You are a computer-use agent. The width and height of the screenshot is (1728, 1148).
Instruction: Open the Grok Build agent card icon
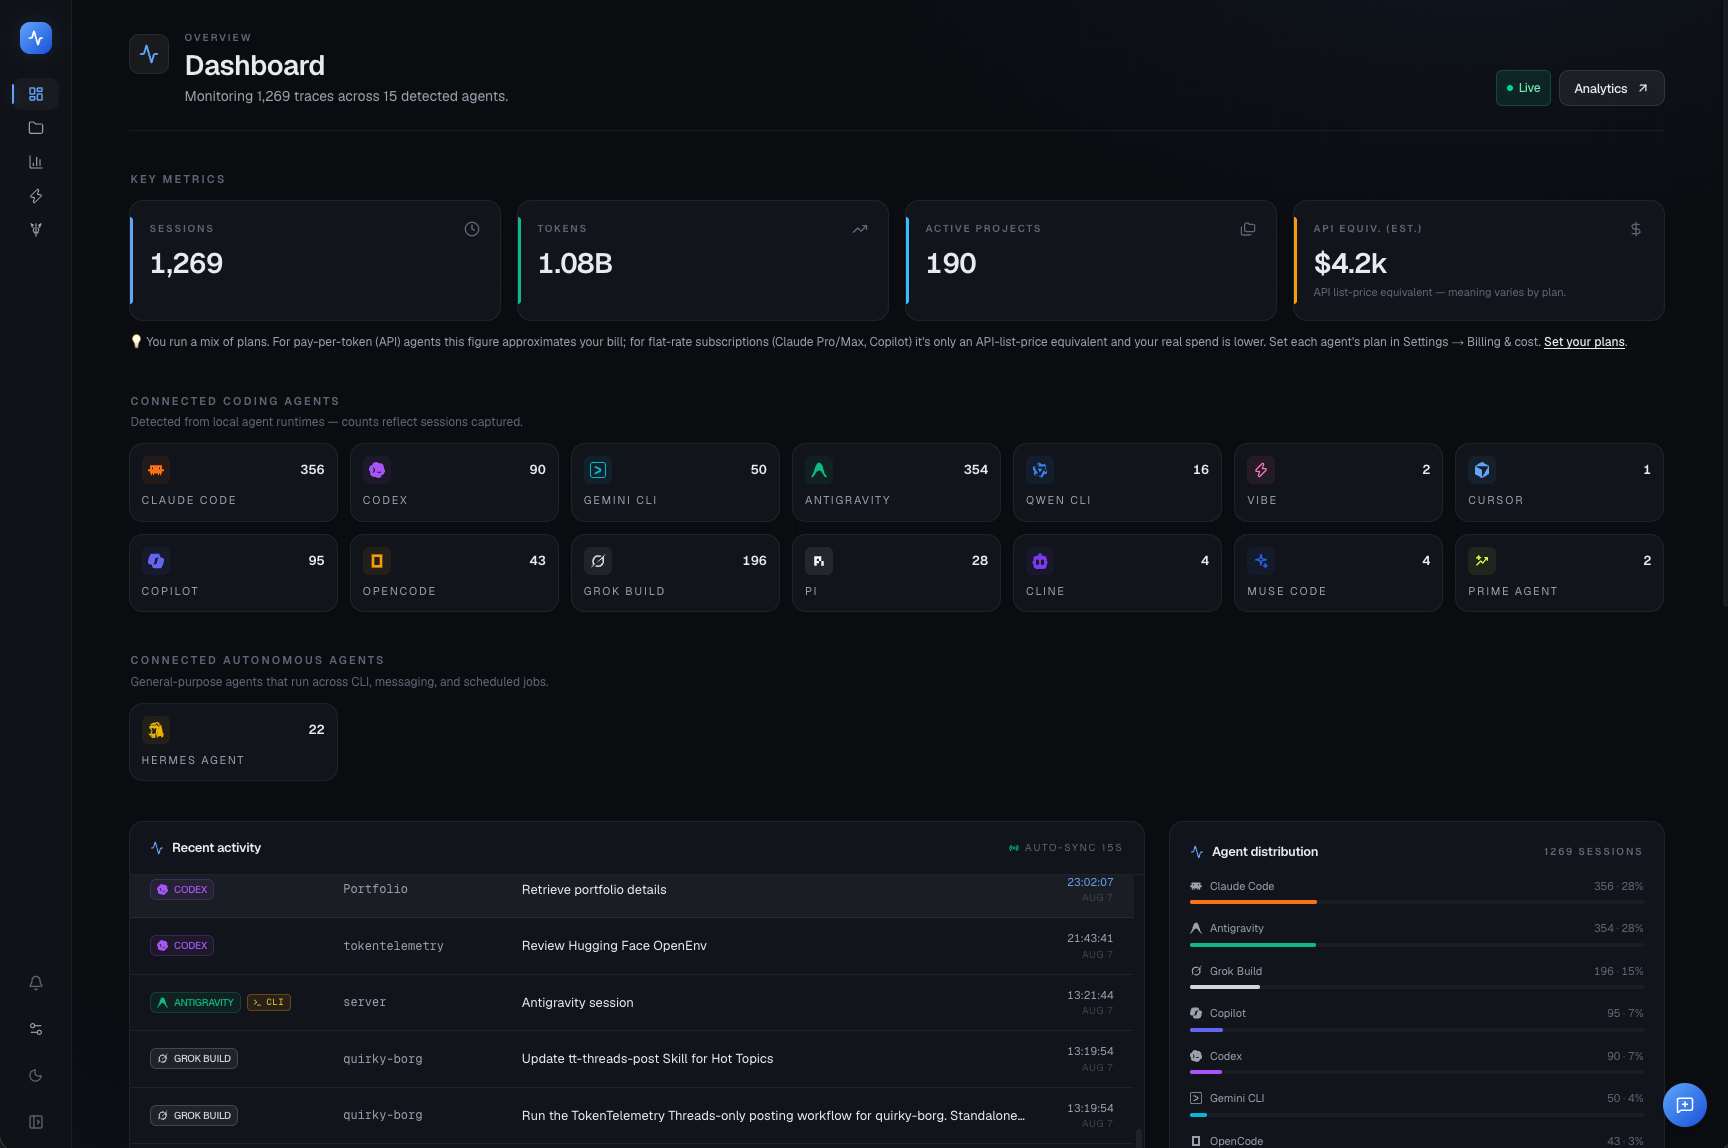pos(598,561)
